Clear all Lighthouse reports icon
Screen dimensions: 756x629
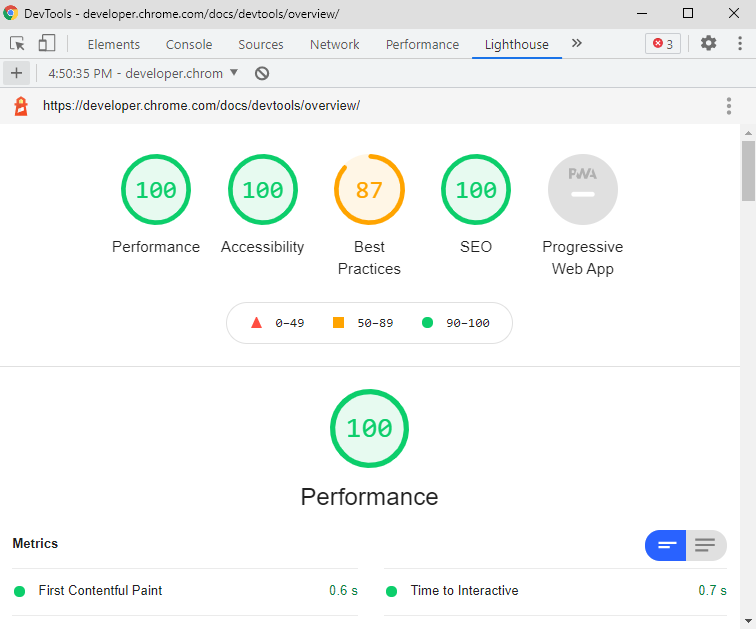pyautogui.click(x=262, y=73)
